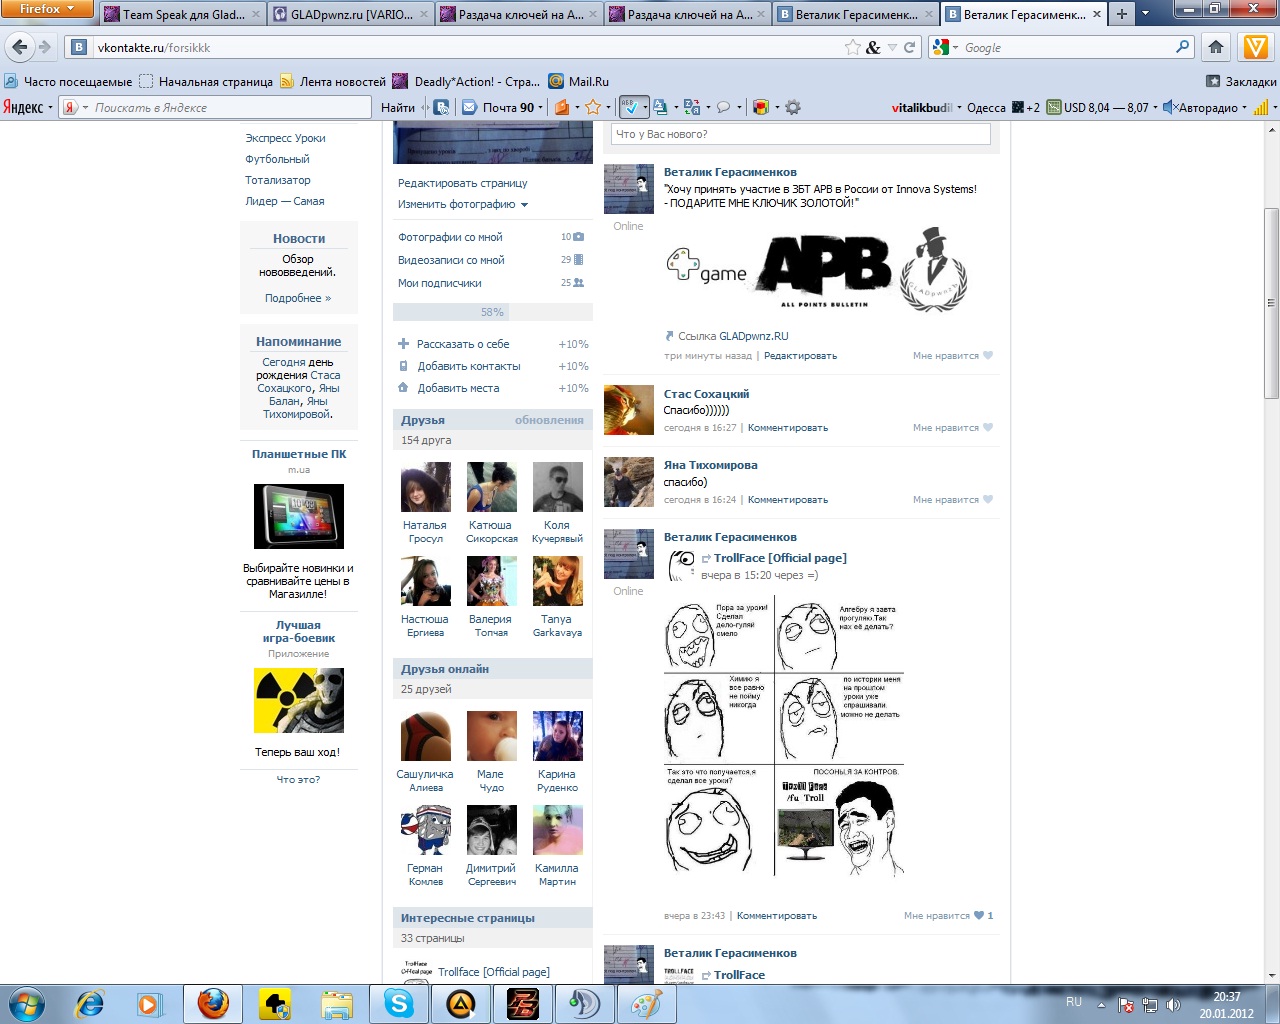Click the photo count icon beside Фотографии со мной
This screenshot has height=1024, width=1280.
click(x=578, y=237)
